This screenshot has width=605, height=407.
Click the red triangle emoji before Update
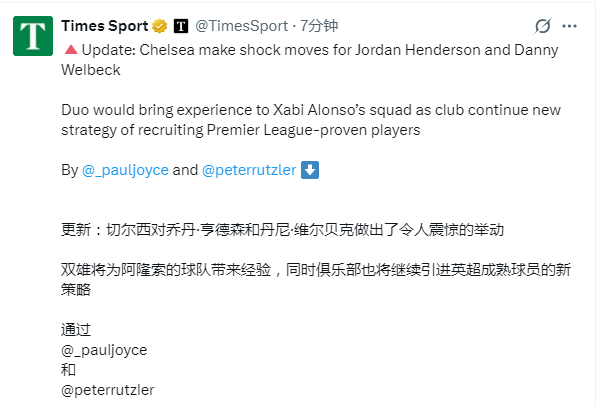71,50
